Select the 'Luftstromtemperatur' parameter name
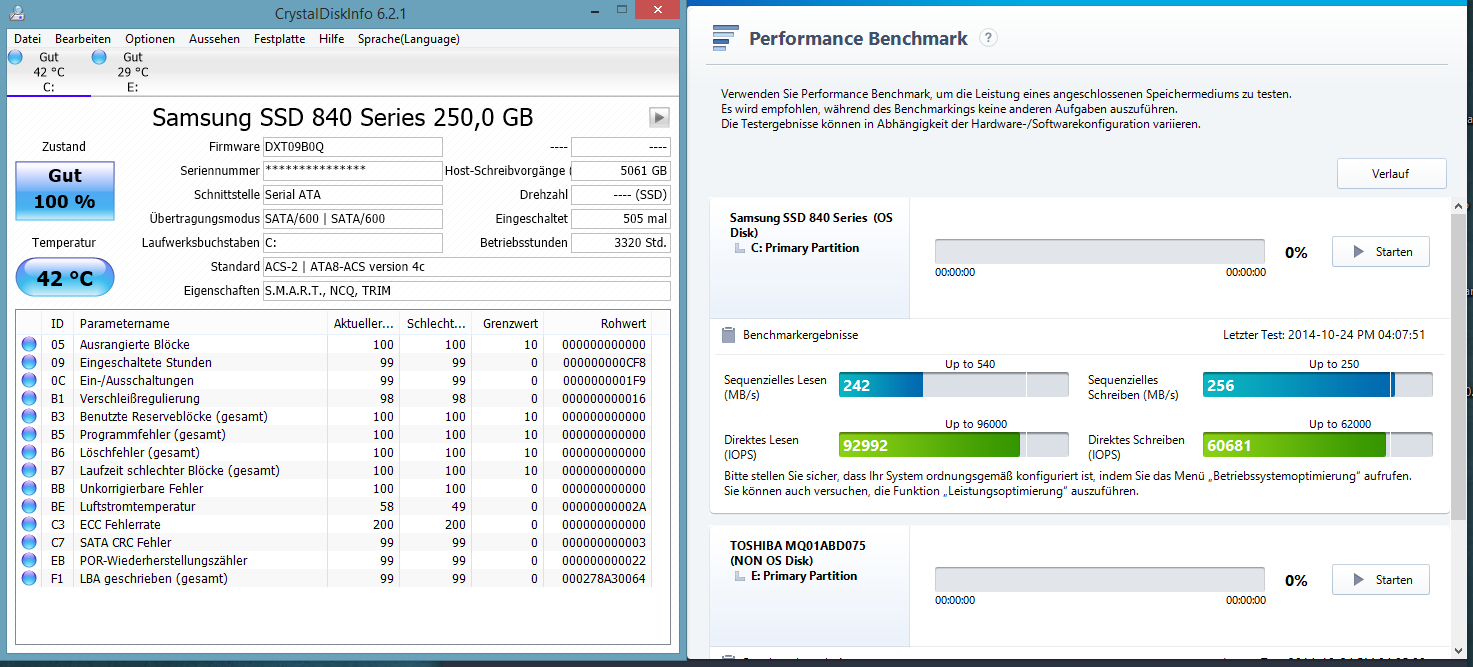1473x667 pixels. tap(138, 507)
